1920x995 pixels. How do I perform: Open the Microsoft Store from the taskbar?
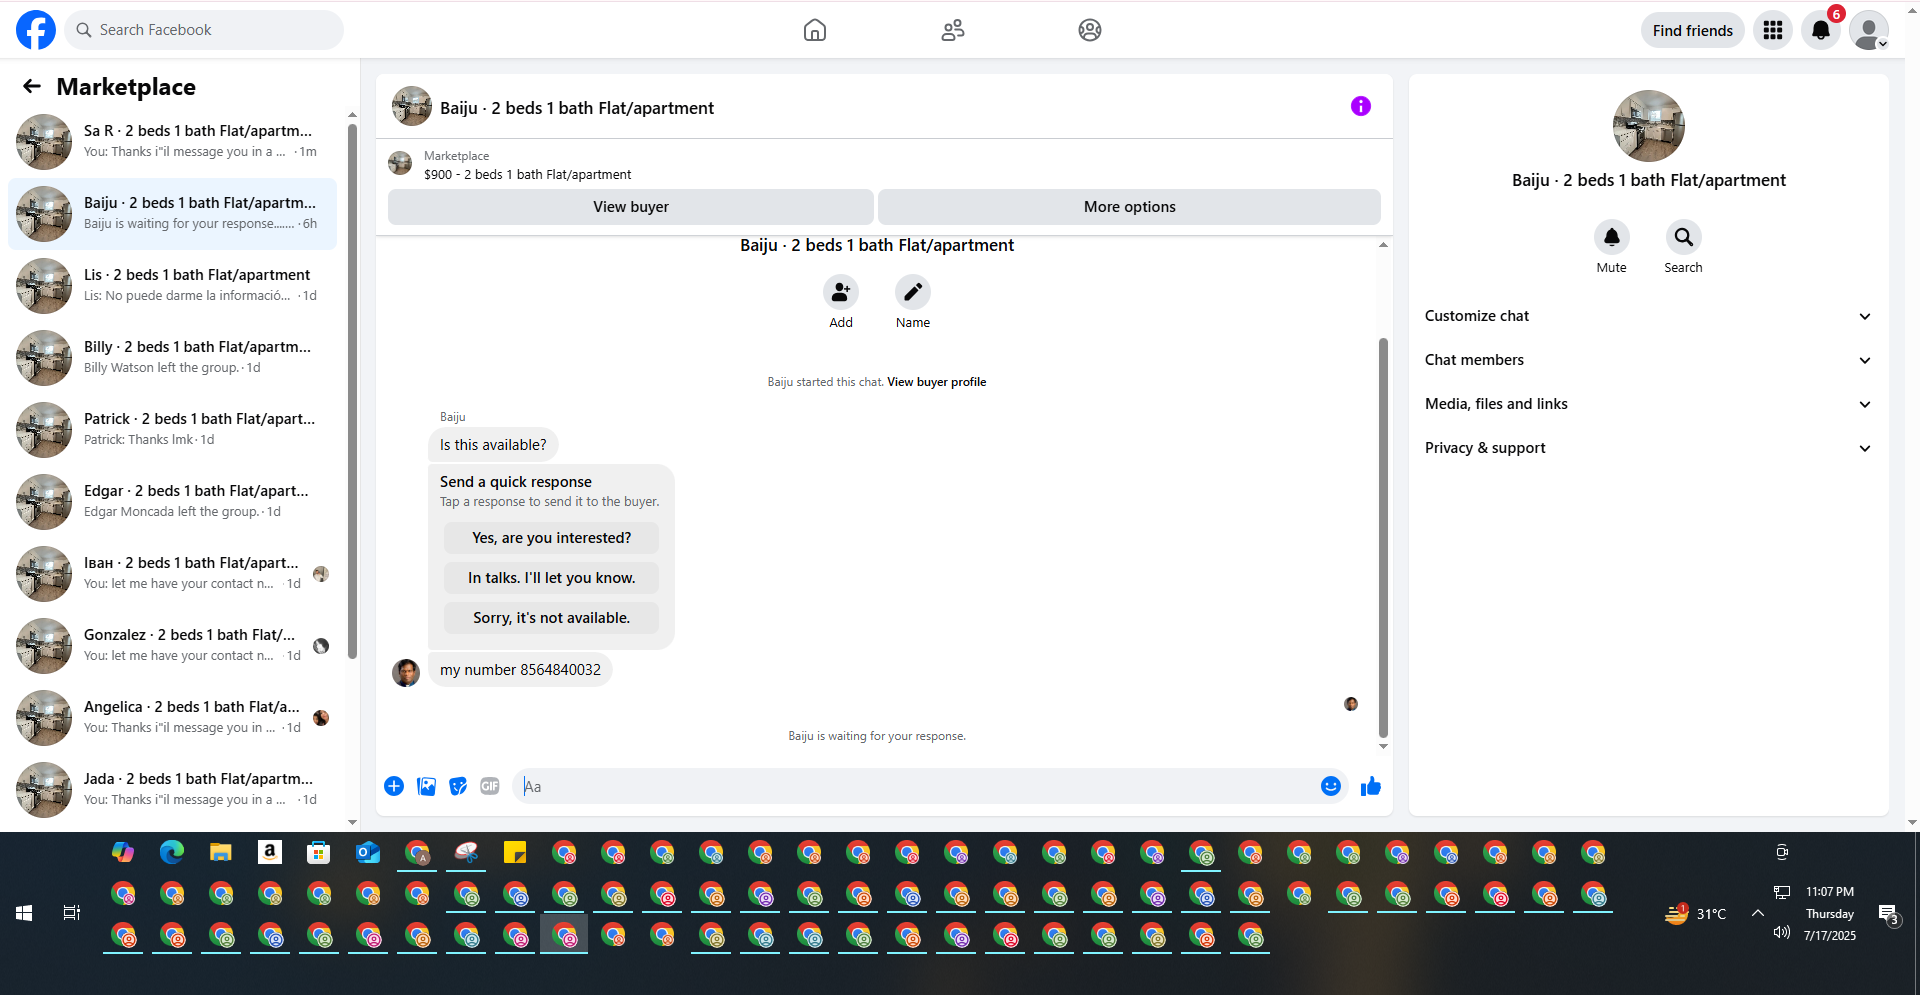(319, 852)
